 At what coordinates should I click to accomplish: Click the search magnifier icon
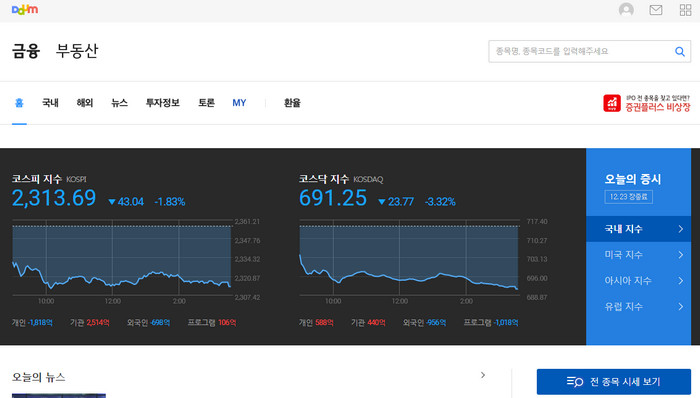coord(679,51)
